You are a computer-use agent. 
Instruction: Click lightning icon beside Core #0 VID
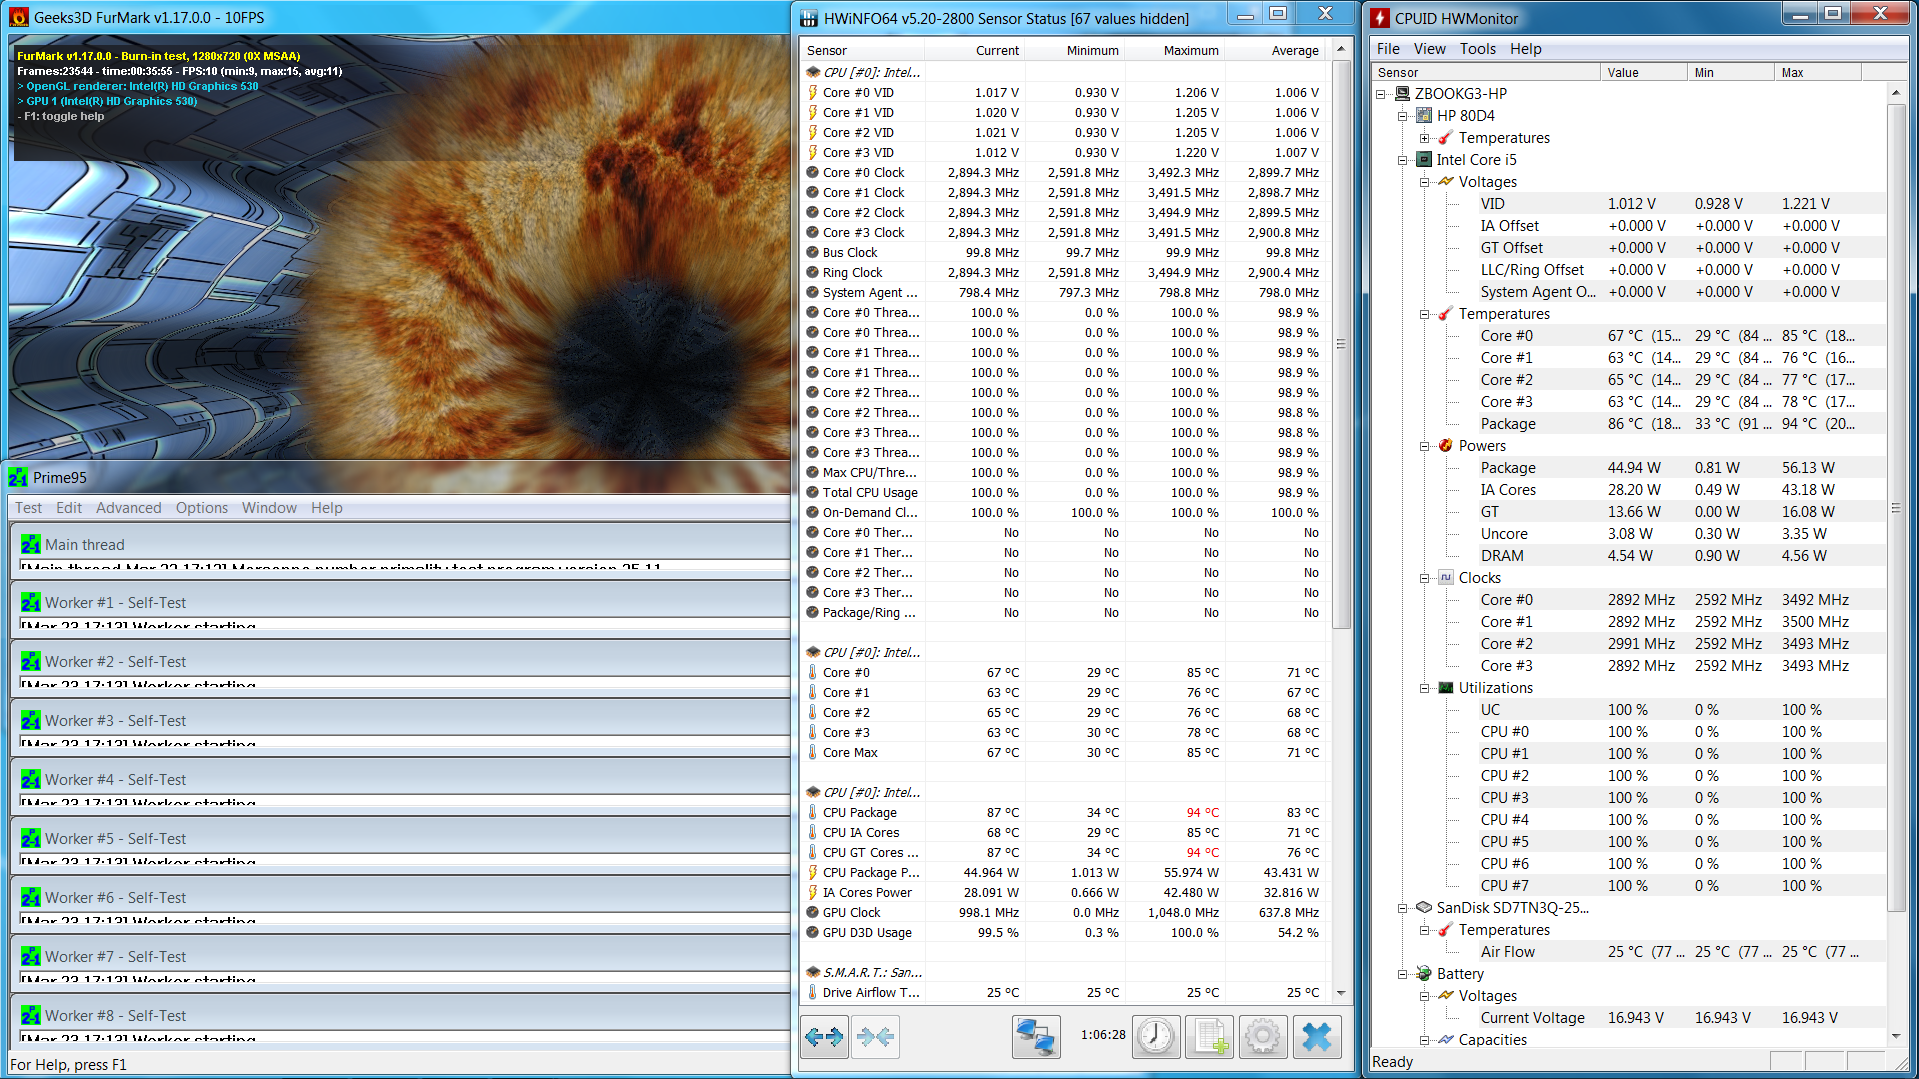(813, 92)
